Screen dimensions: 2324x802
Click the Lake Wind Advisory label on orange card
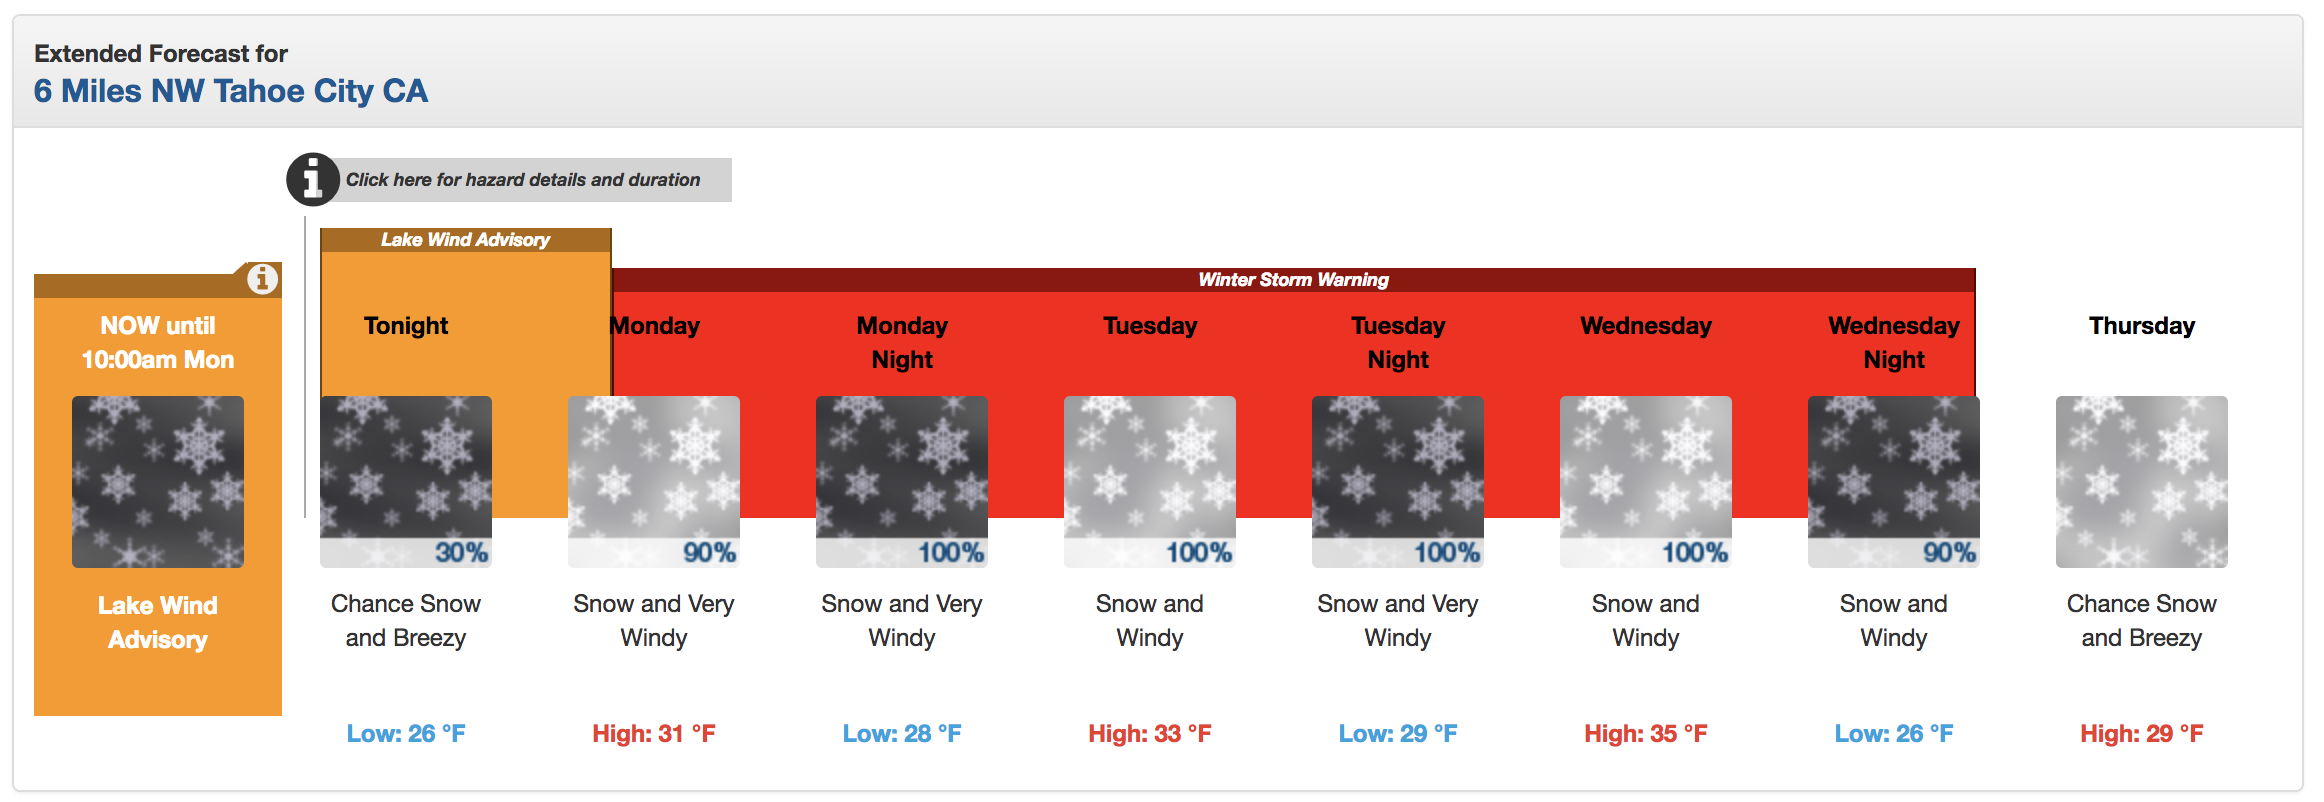158,622
